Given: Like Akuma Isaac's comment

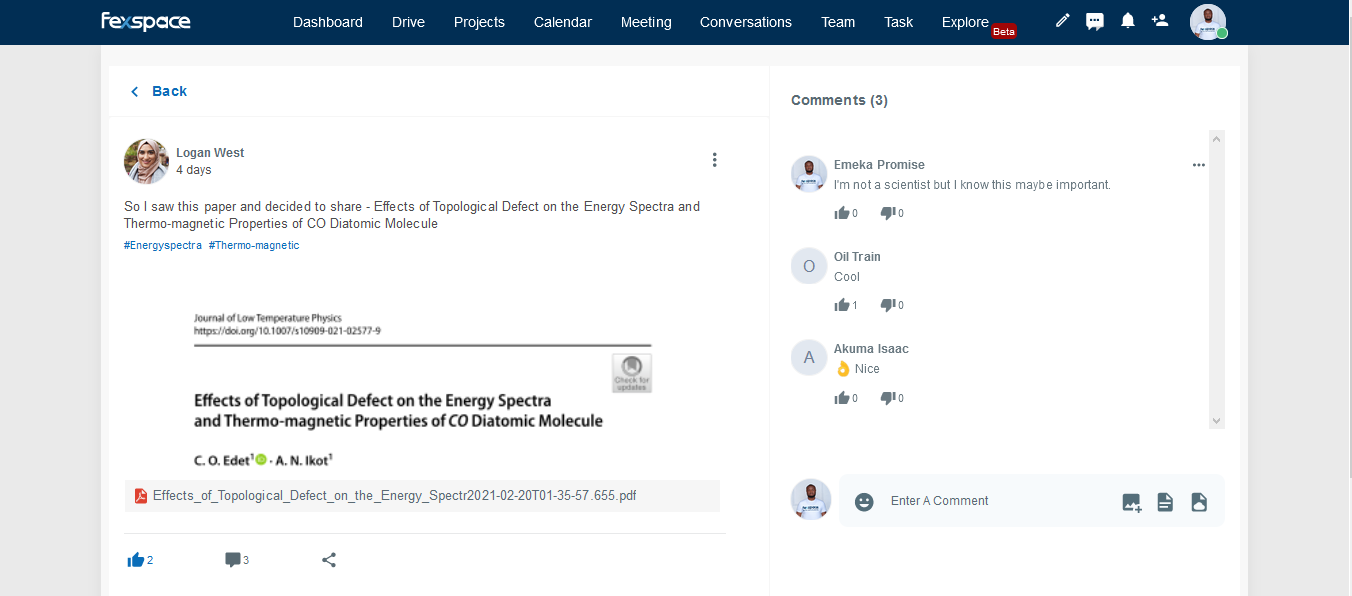Looking at the screenshot, I should pos(842,398).
